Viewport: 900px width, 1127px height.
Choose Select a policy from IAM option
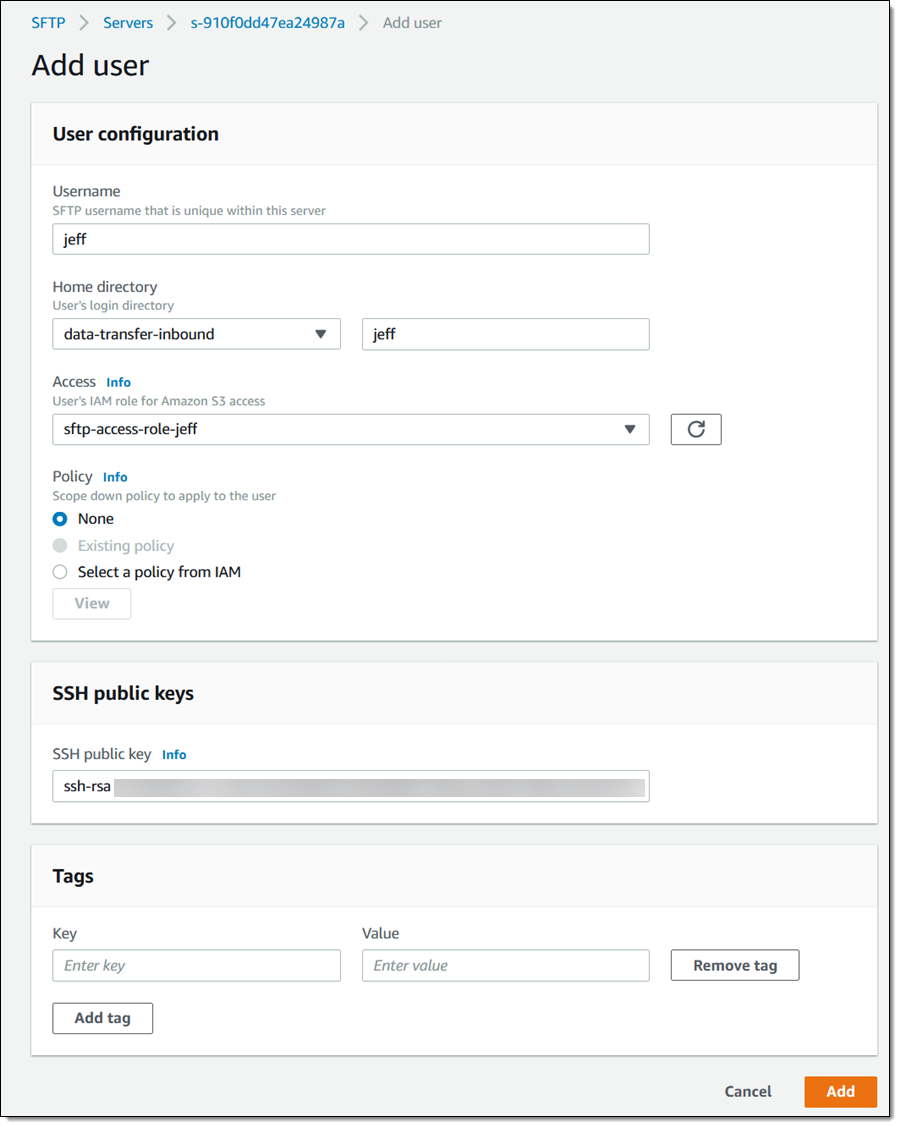(60, 572)
